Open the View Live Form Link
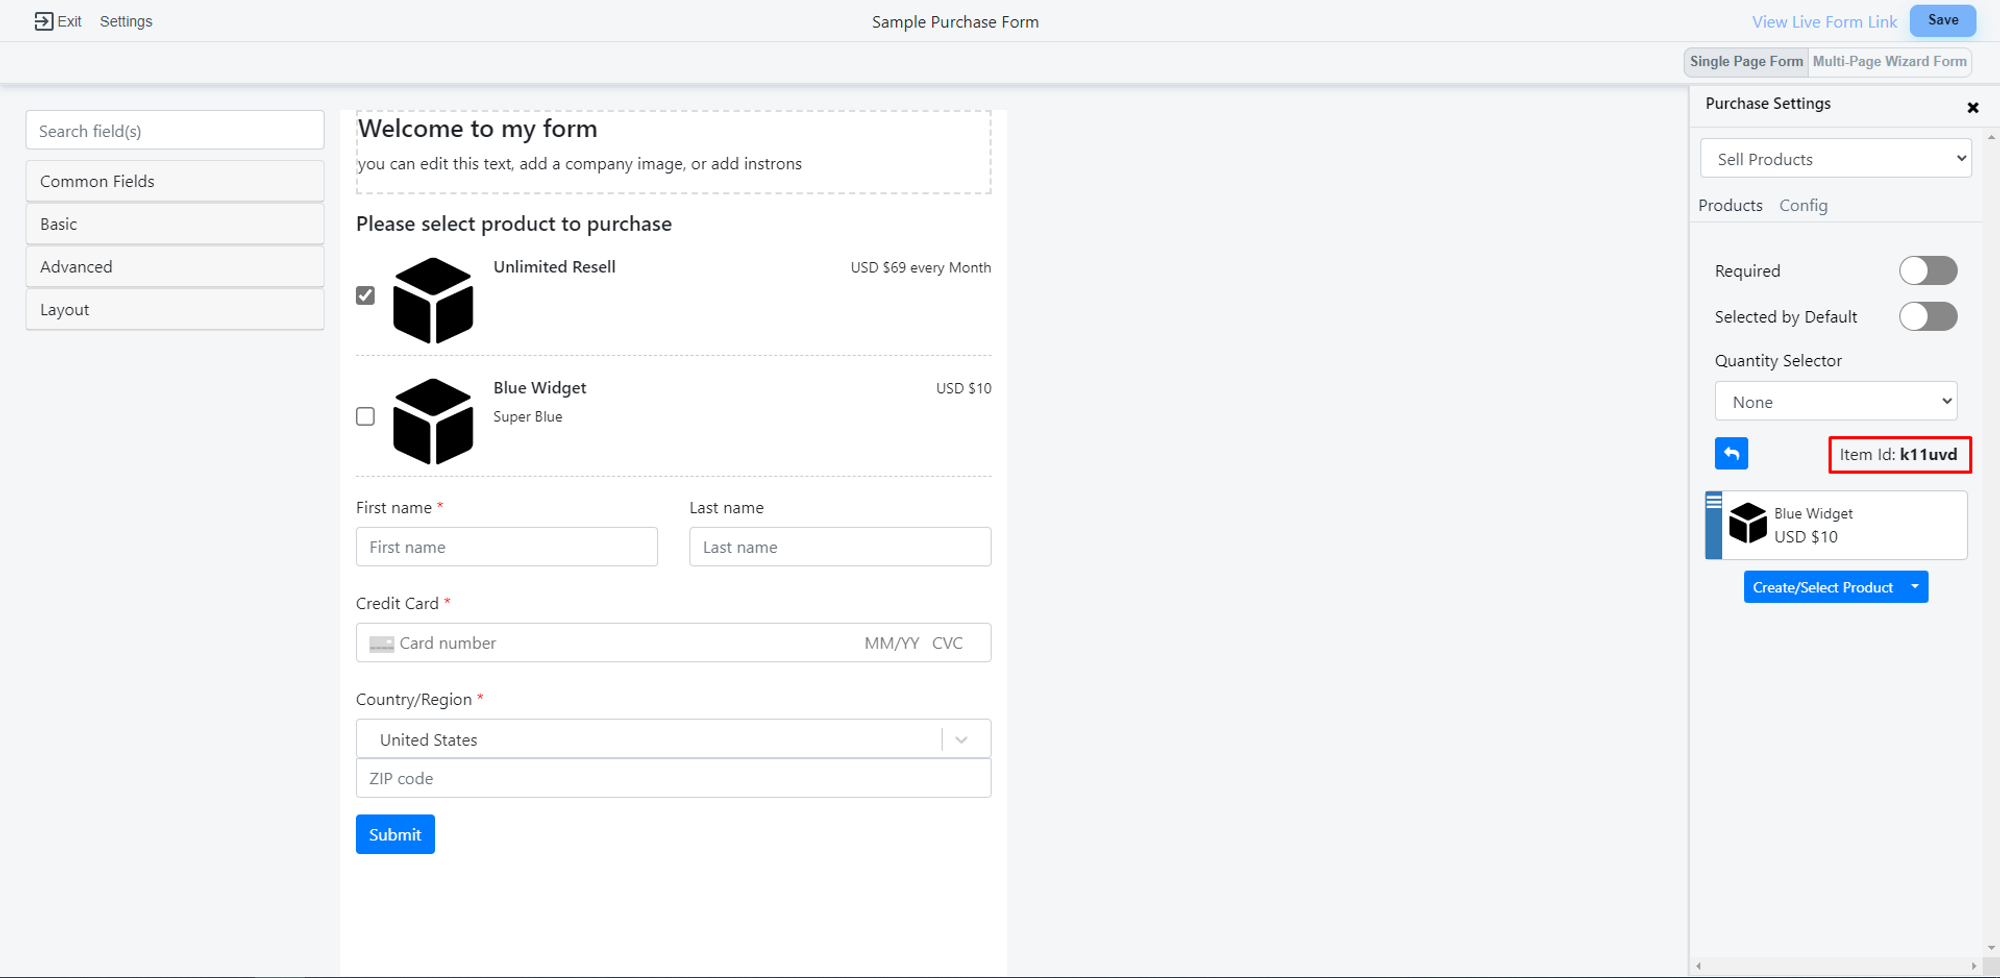The width and height of the screenshot is (2000, 978). click(1824, 22)
